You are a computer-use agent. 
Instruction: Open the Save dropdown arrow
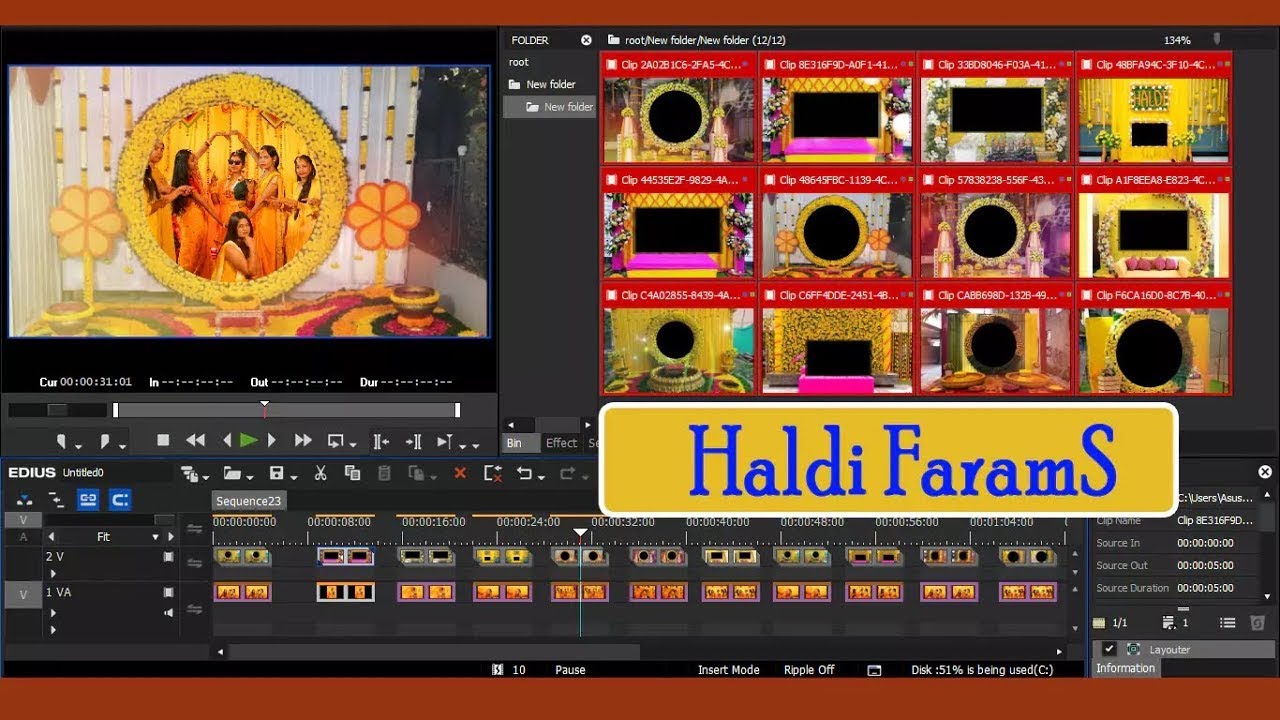click(x=294, y=479)
